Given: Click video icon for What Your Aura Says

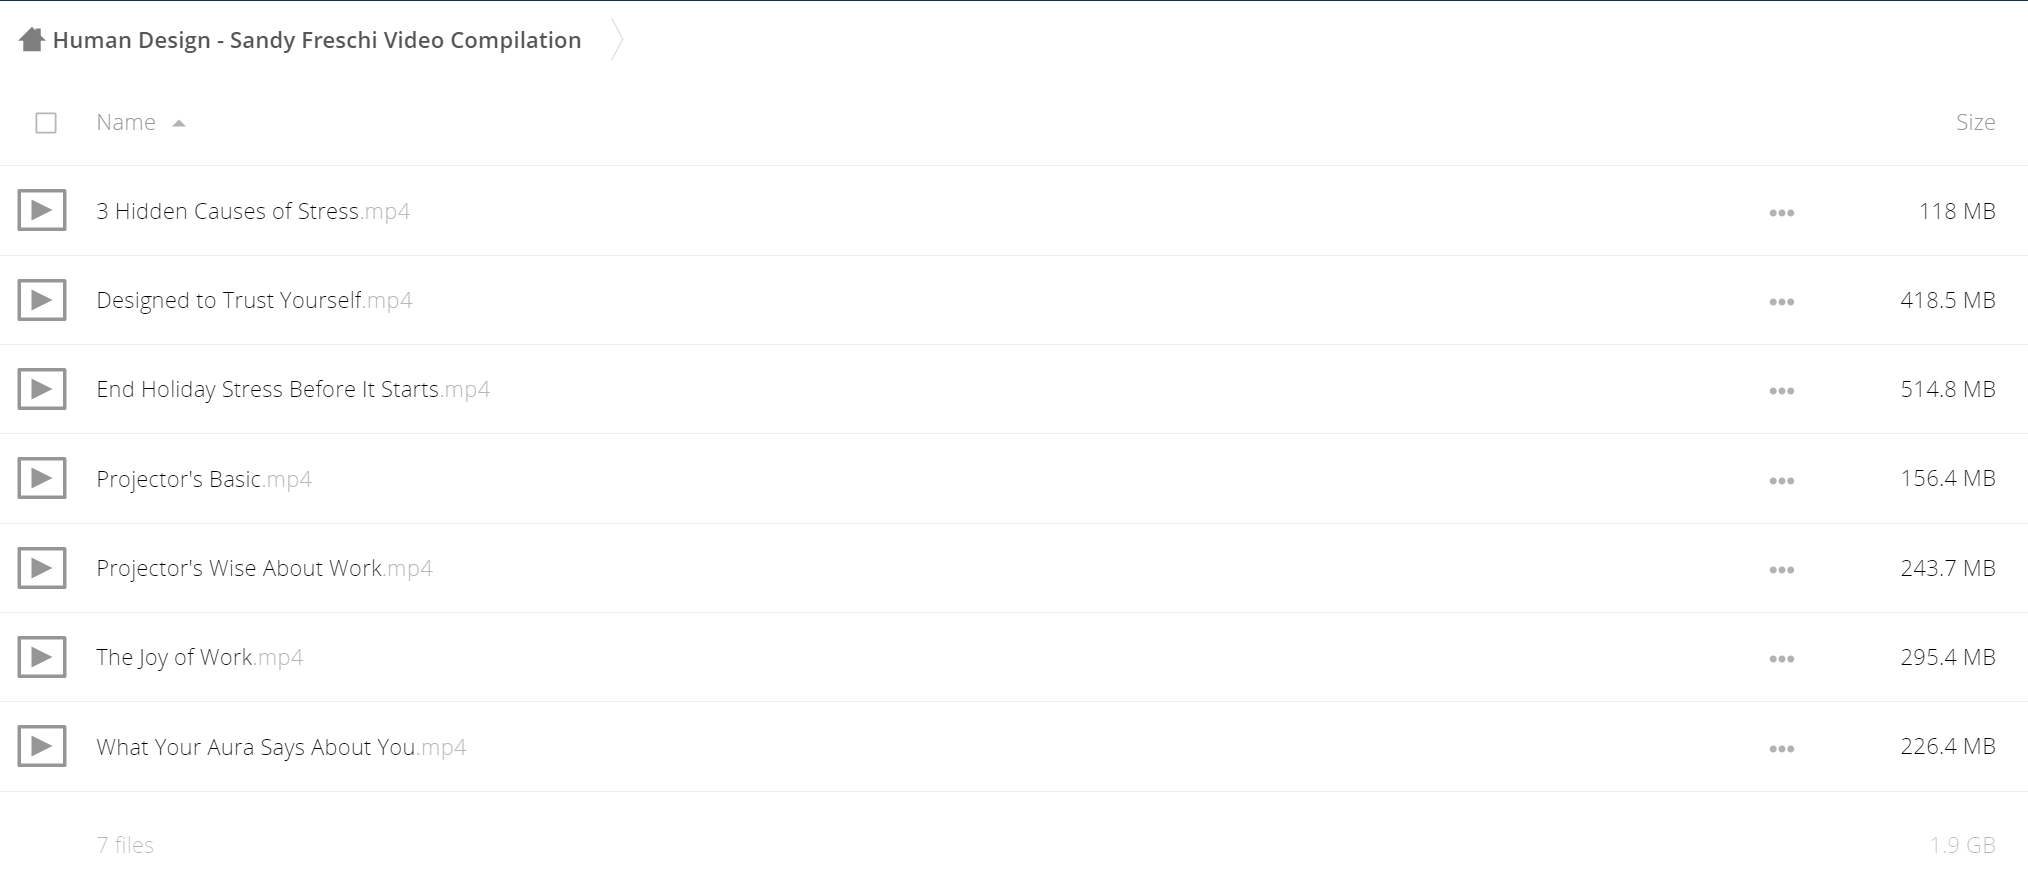Looking at the screenshot, I should pyautogui.click(x=42, y=746).
